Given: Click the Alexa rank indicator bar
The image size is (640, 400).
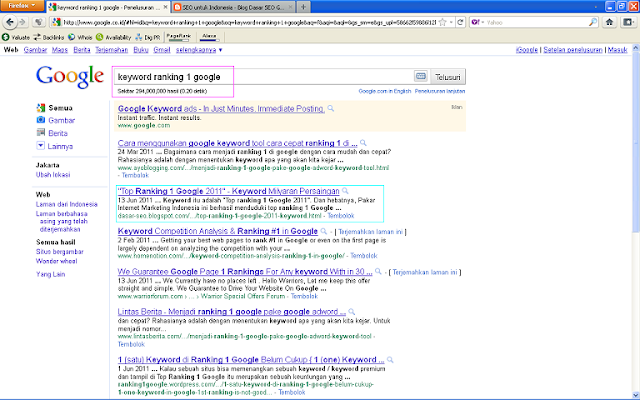Looking at the screenshot, I should pyautogui.click(x=209, y=37).
